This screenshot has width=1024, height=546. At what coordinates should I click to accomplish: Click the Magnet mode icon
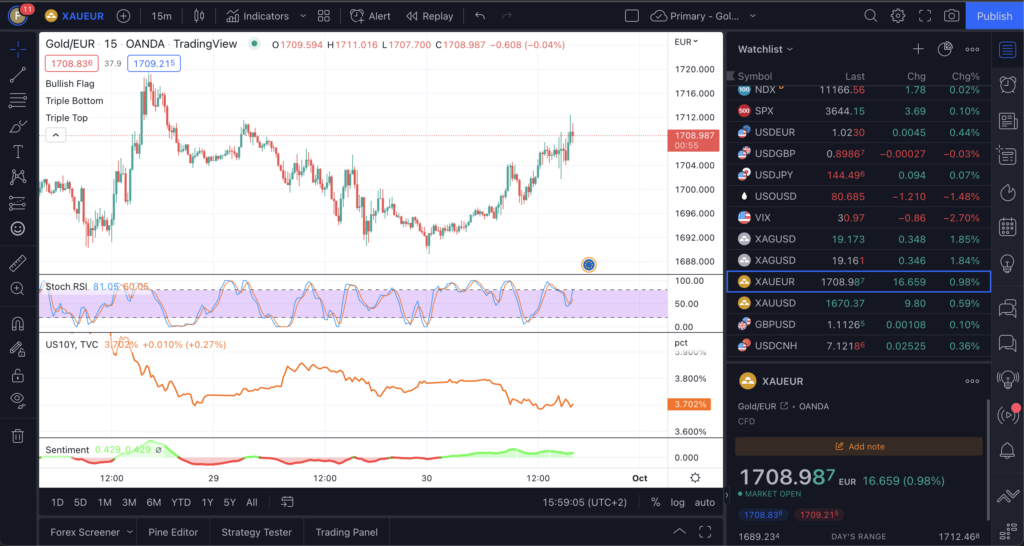pos(17,324)
